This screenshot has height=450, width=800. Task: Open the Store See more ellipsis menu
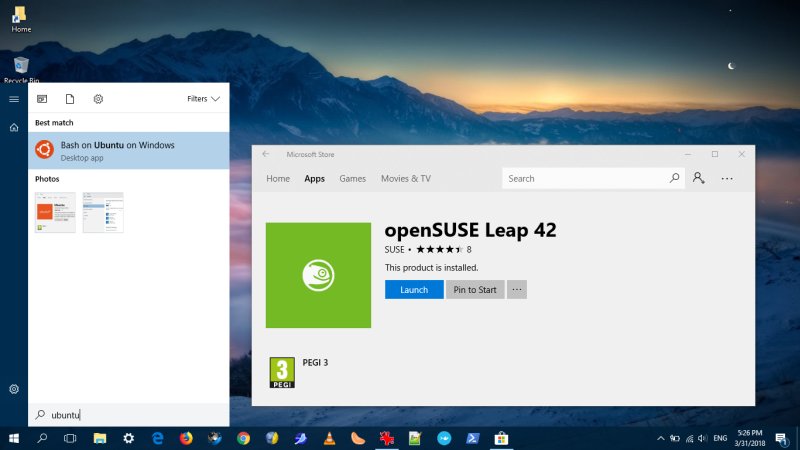click(727, 179)
